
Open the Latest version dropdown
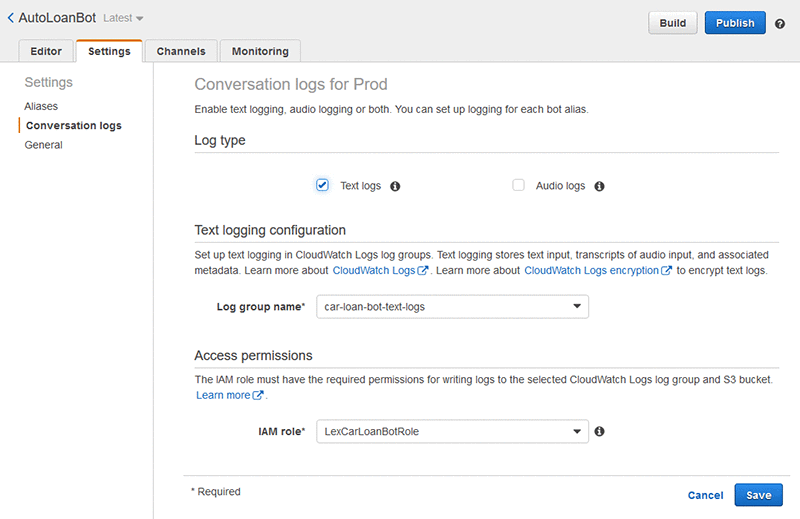click(x=124, y=19)
